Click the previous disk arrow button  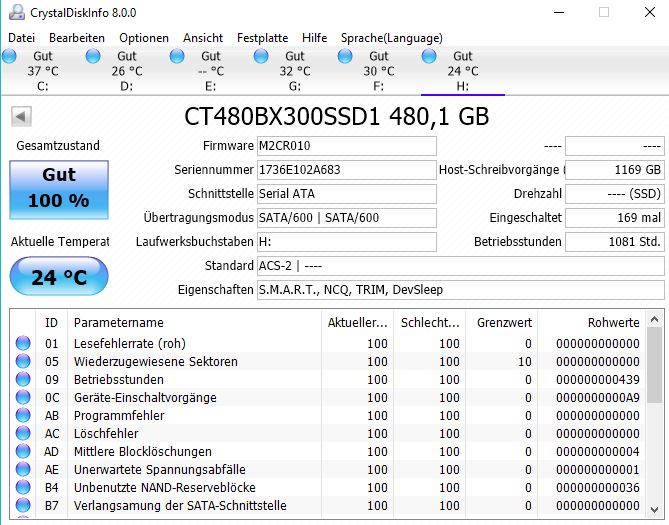[21, 116]
